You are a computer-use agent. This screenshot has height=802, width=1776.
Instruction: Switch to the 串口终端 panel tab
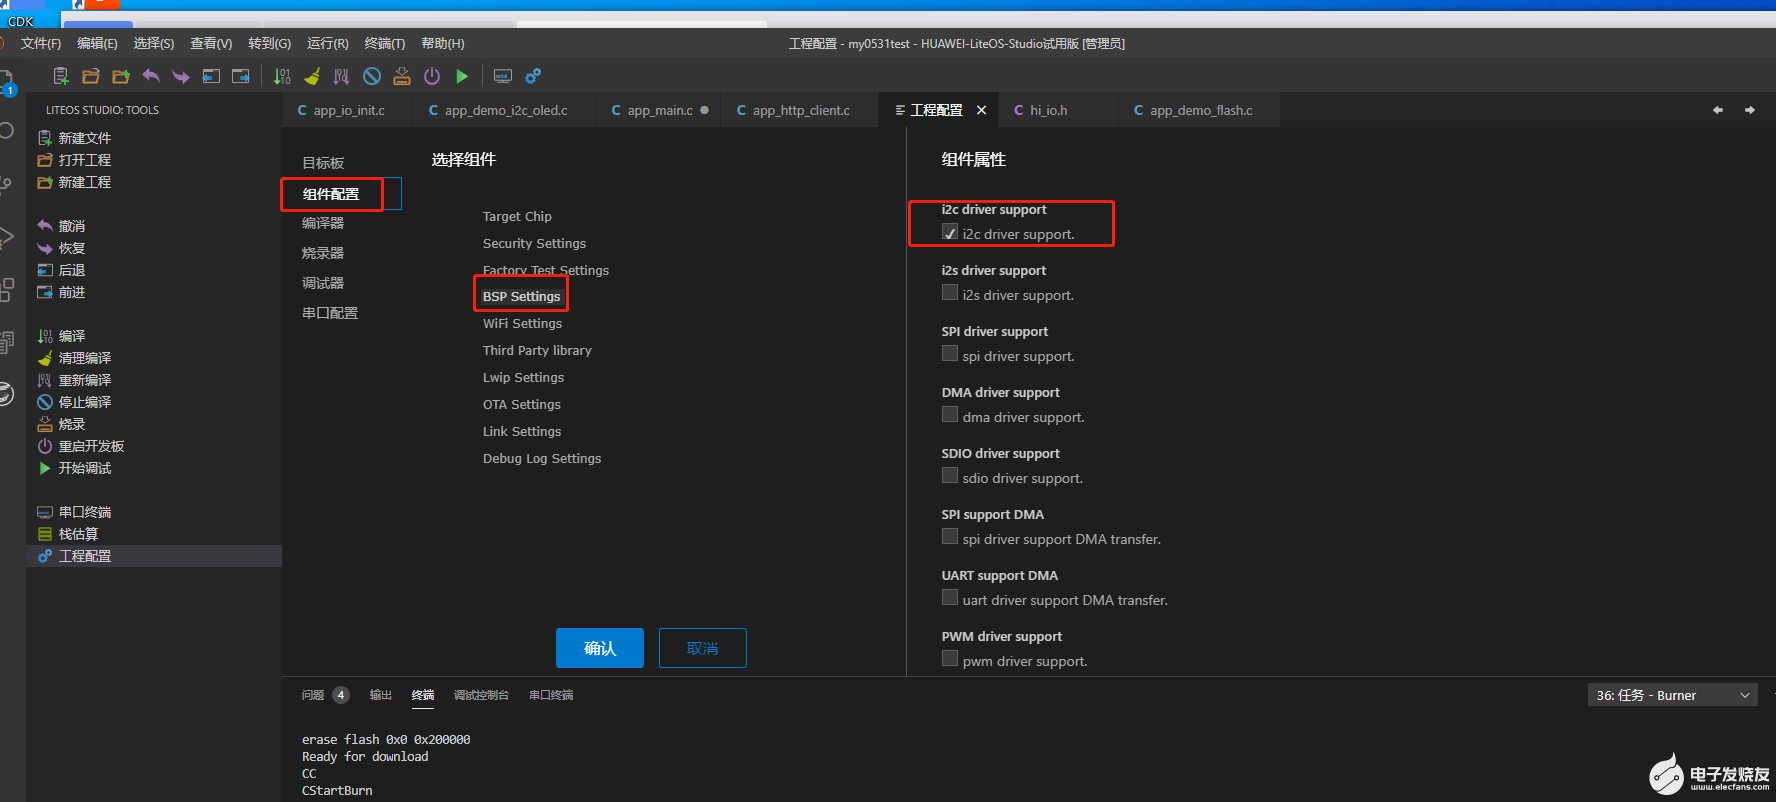[551, 695]
